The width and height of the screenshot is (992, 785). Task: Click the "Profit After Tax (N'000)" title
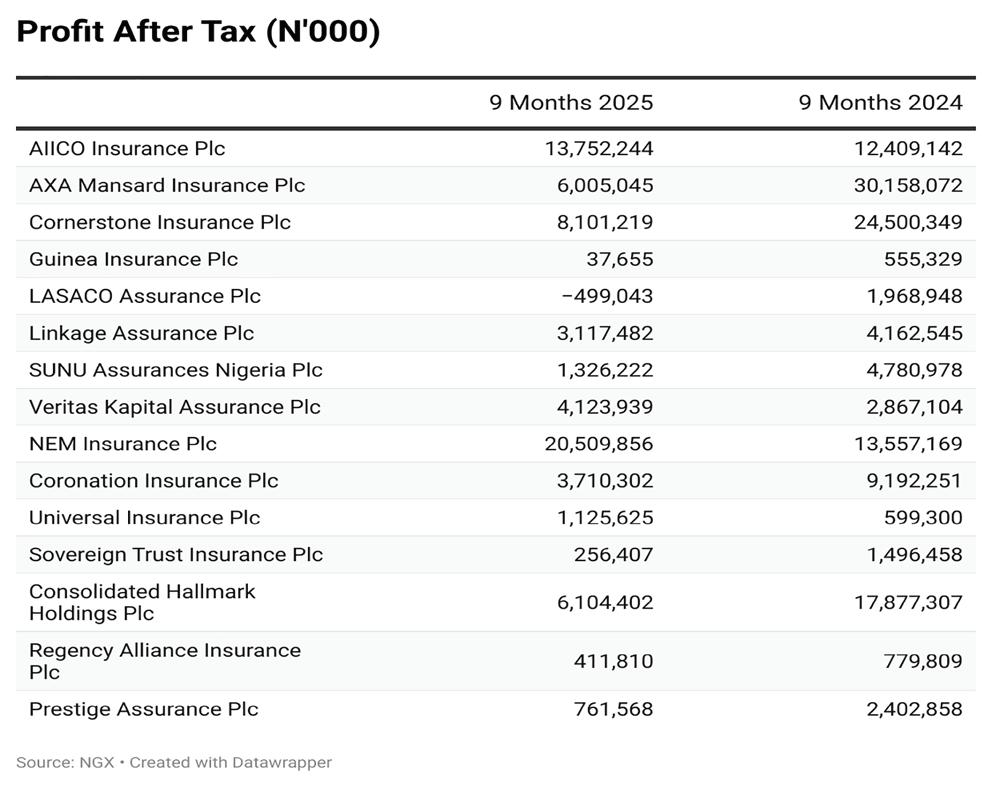(198, 32)
